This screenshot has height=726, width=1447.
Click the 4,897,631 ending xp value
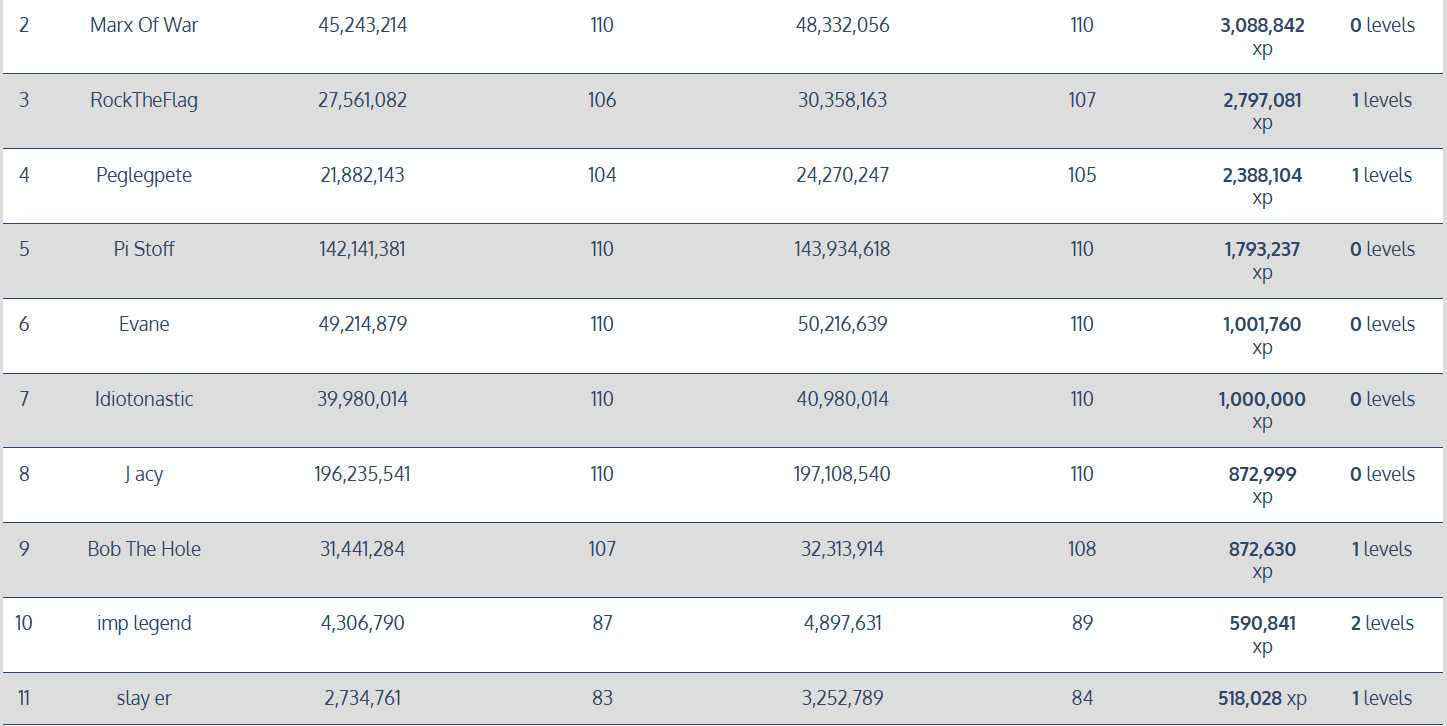click(x=842, y=623)
